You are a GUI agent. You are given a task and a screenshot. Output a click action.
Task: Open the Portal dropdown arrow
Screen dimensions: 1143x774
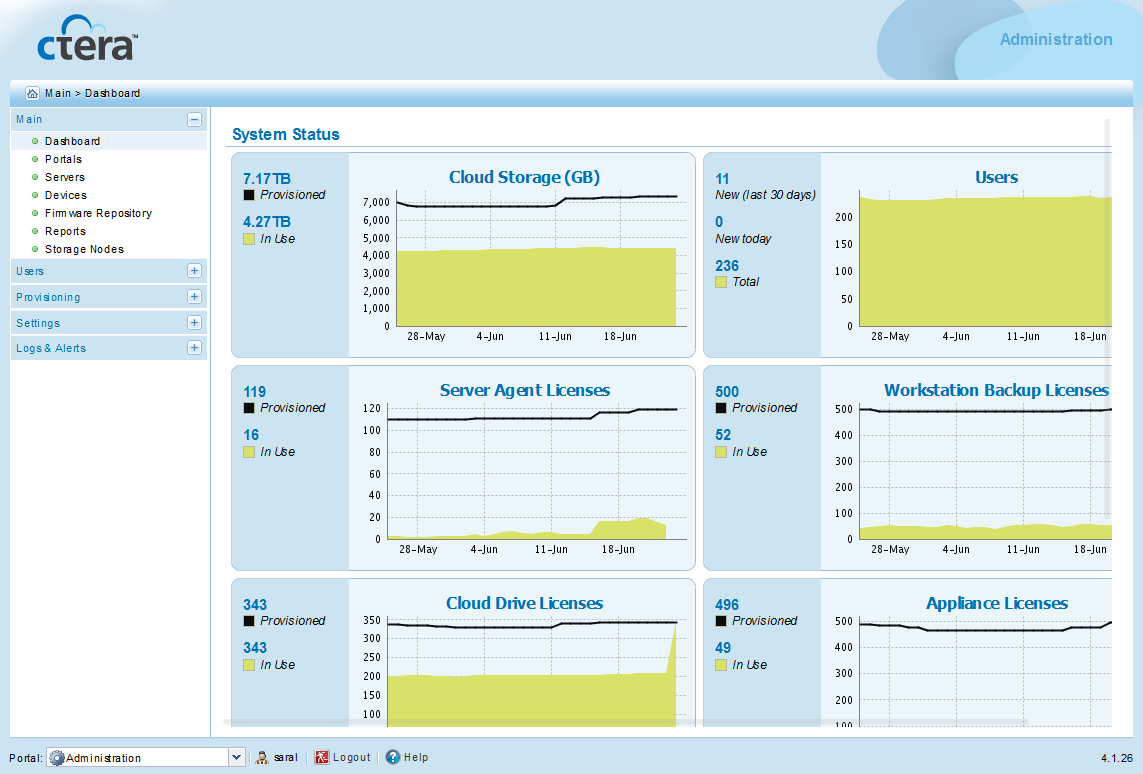pyautogui.click(x=236, y=758)
